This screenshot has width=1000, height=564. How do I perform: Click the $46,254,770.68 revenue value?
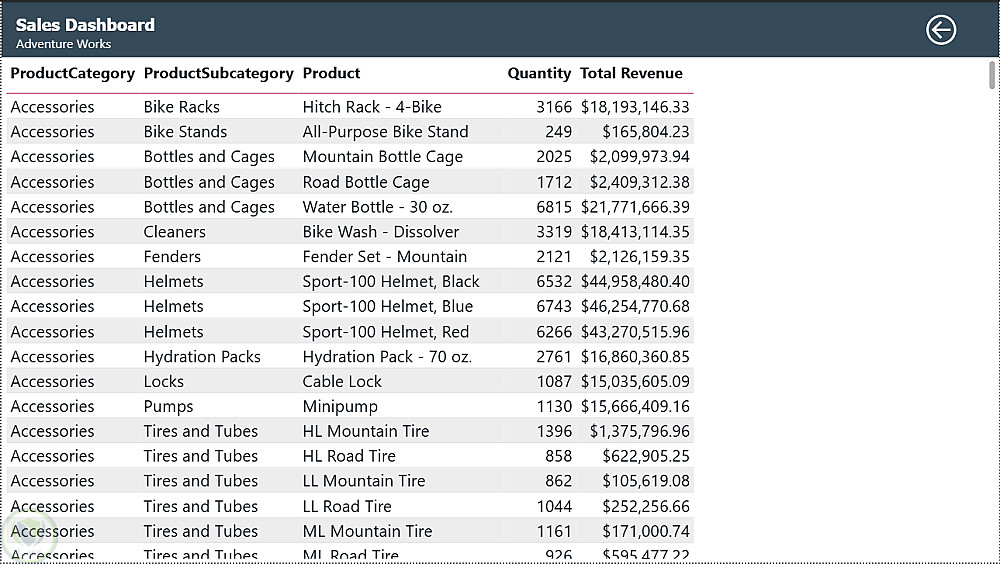[x=635, y=307]
